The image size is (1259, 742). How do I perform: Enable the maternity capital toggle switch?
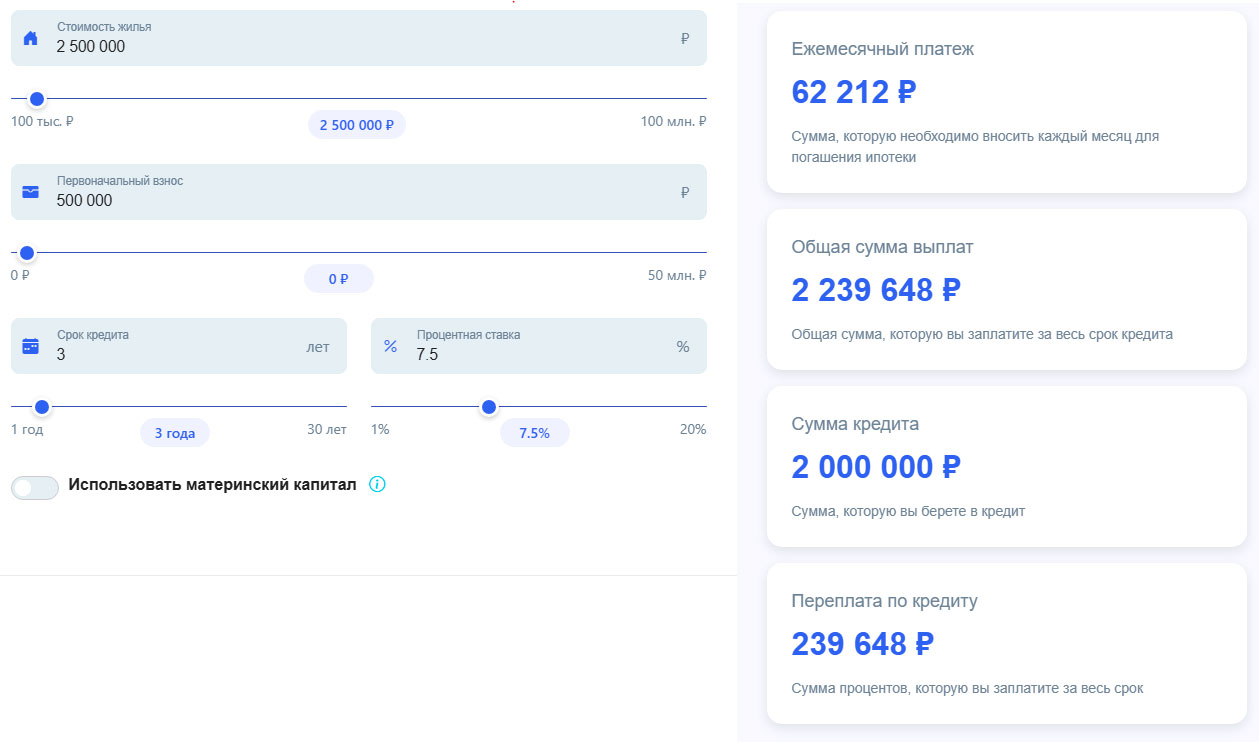(35, 487)
